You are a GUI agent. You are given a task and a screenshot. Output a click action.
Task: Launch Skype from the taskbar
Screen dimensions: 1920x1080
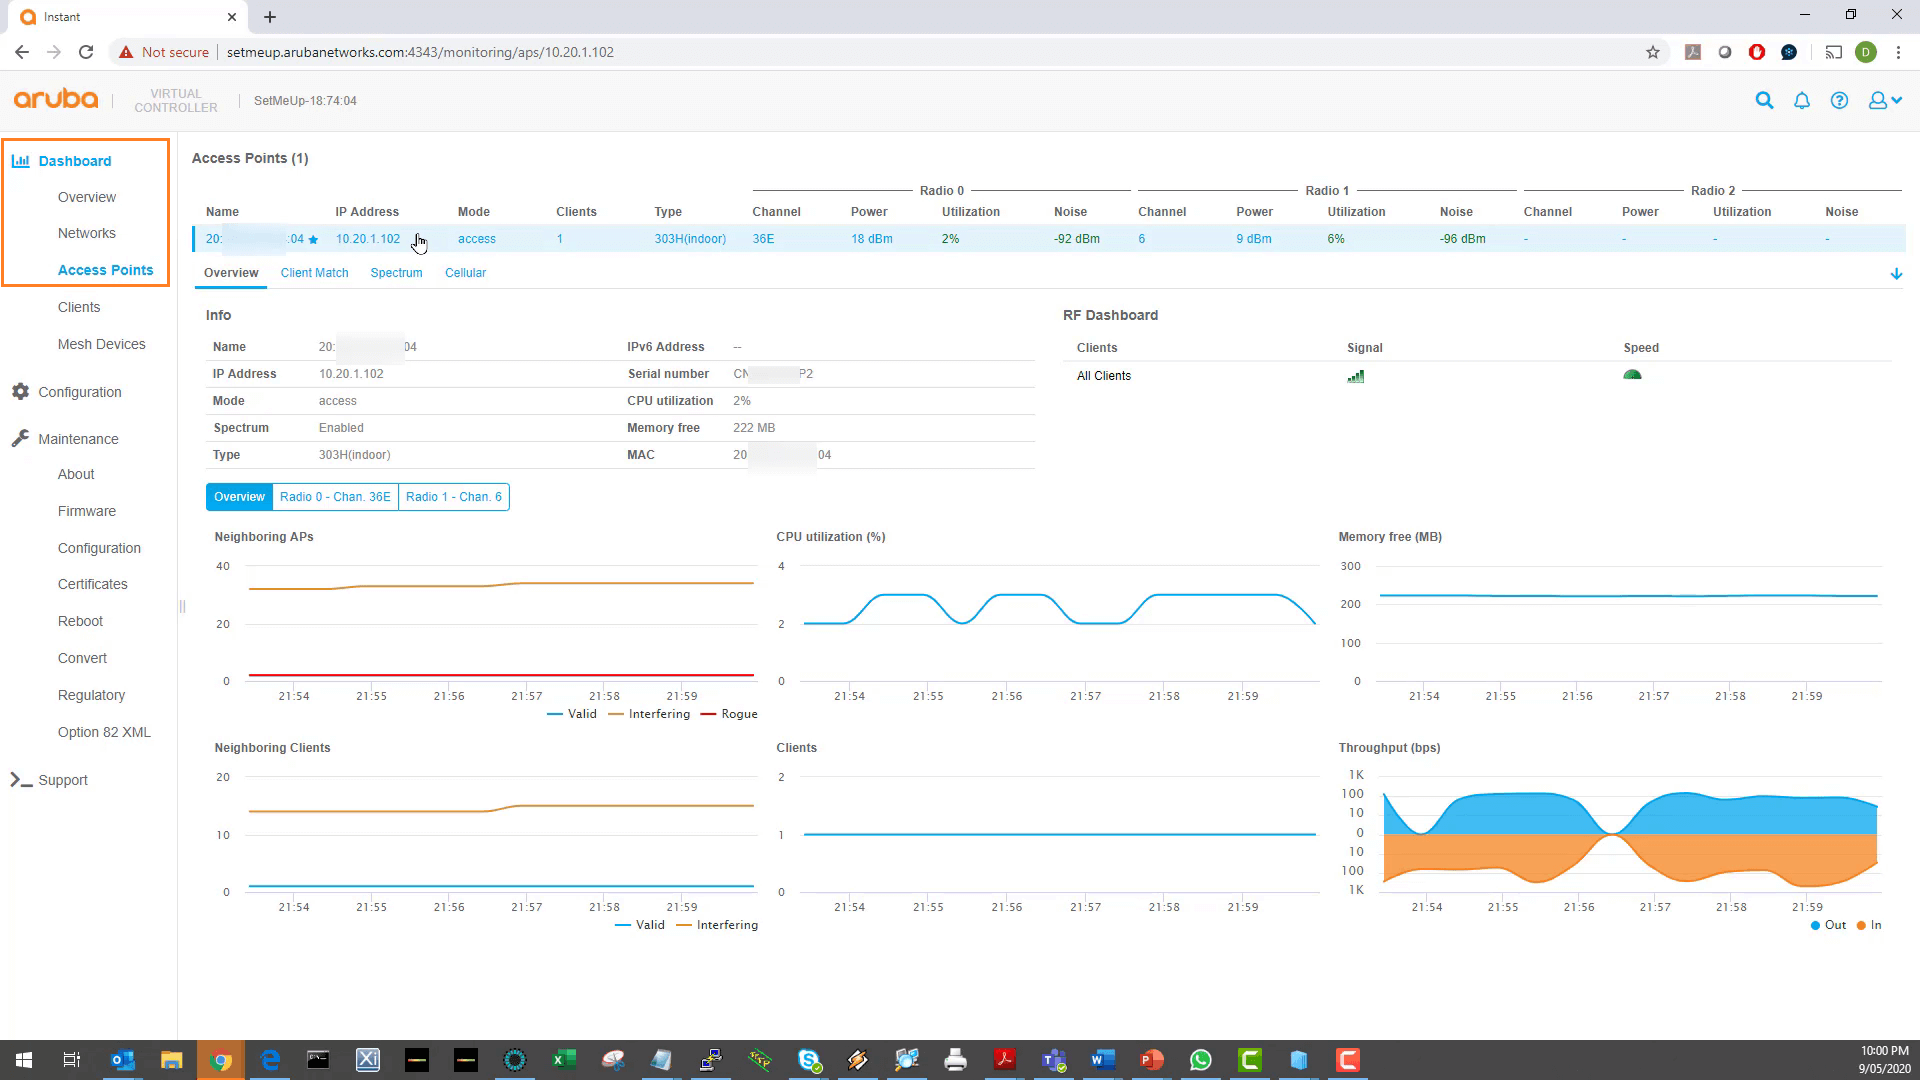pos(809,1060)
